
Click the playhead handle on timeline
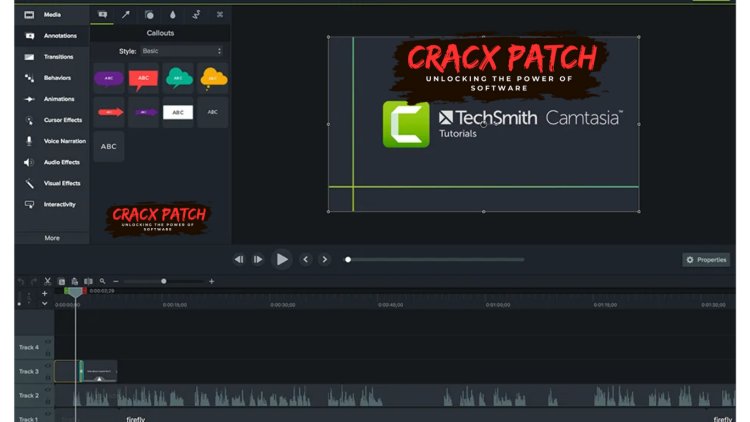pos(75,292)
